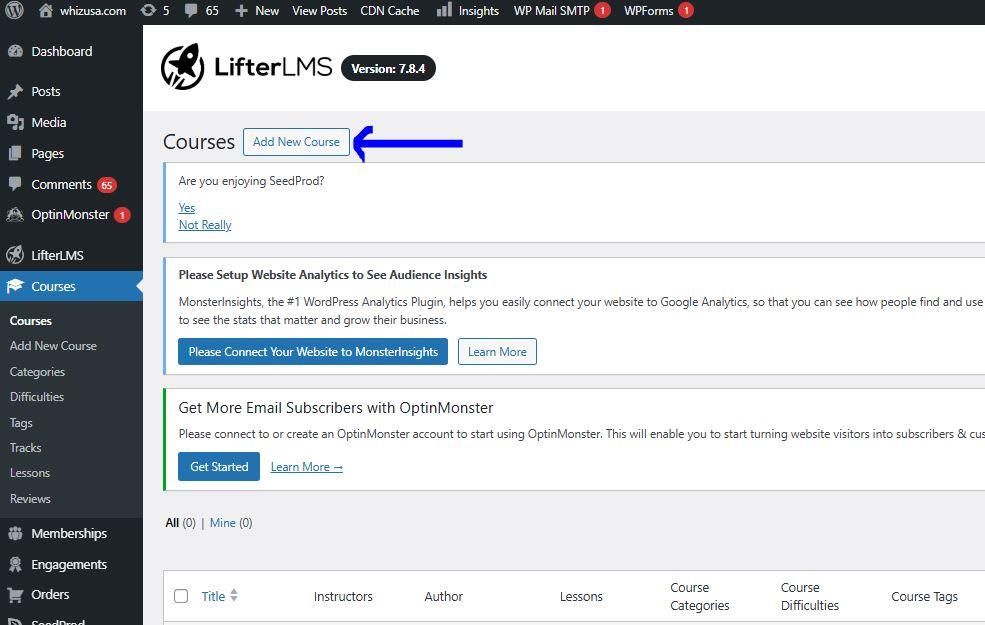Image resolution: width=985 pixels, height=625 pixels.
Task: Click the WordPress logo in admin bar
Action: (x=14, y=11)
